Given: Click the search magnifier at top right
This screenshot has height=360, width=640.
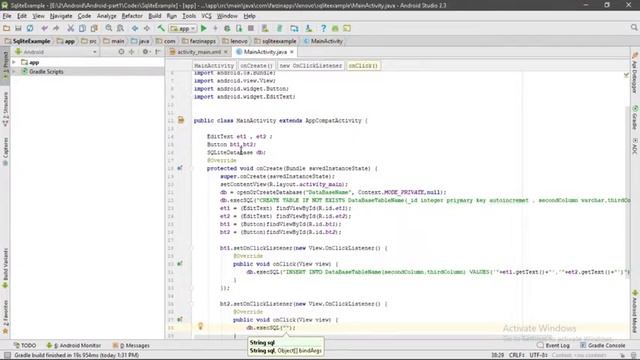Looking at the screenshot, I should tap(634, 27).
